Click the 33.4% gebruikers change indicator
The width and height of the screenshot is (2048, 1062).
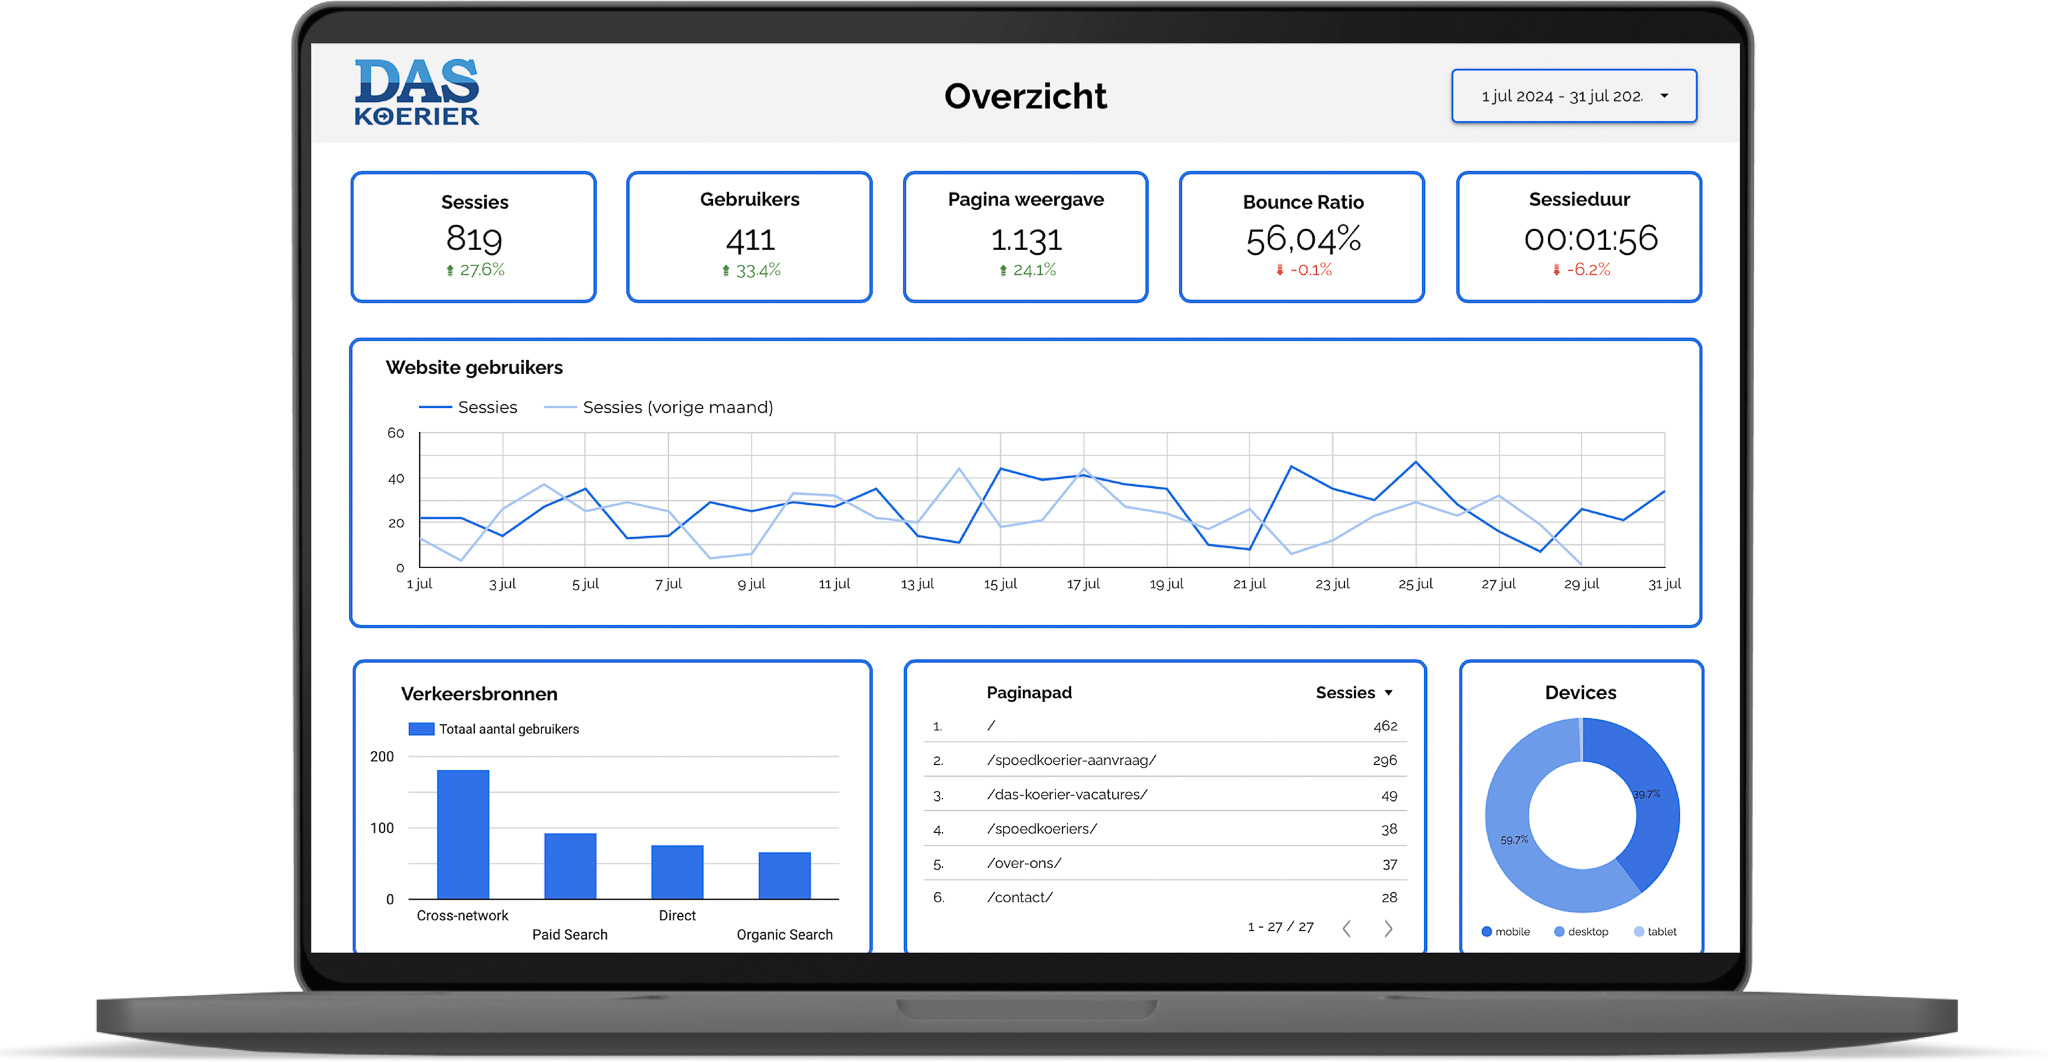pyautogui.click(x=751, y=270)
